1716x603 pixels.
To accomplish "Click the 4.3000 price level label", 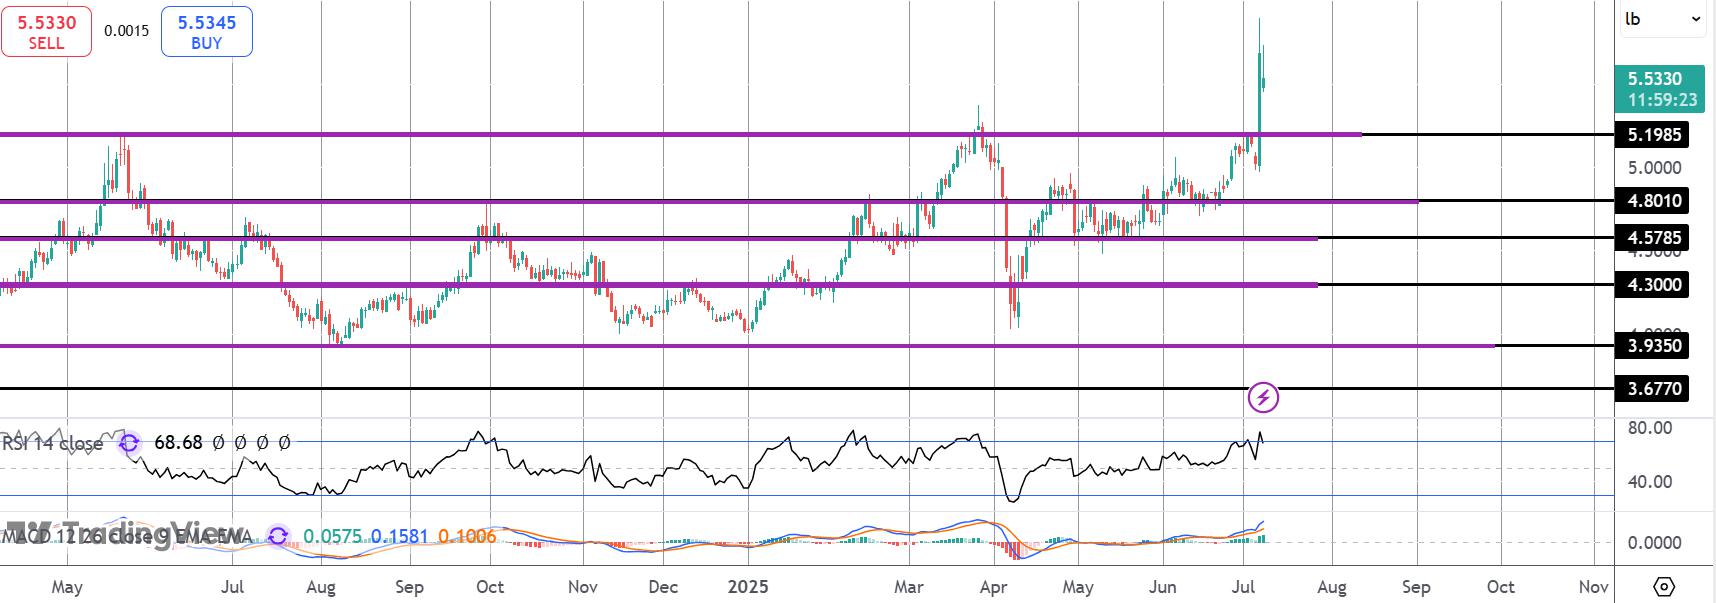I will 1652,285.
